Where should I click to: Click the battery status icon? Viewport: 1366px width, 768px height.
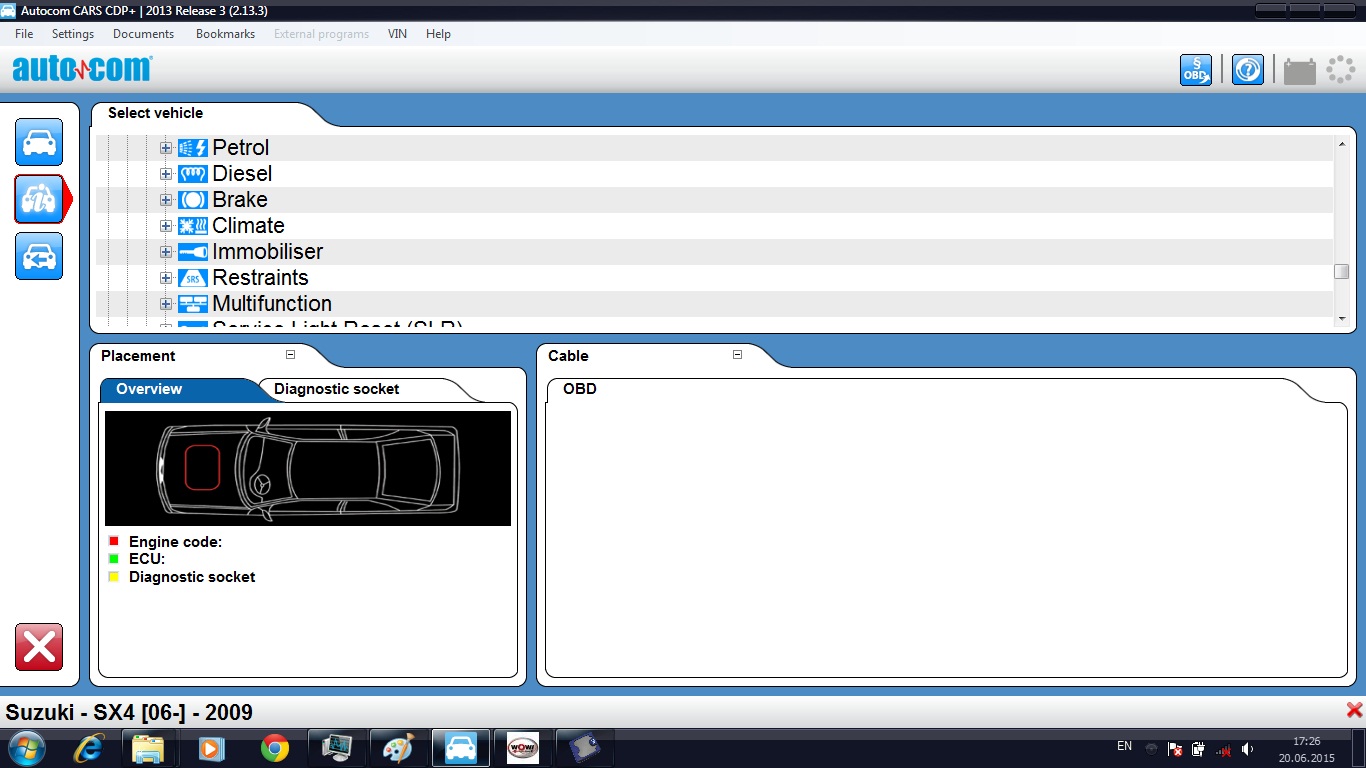click(1300, 71)
